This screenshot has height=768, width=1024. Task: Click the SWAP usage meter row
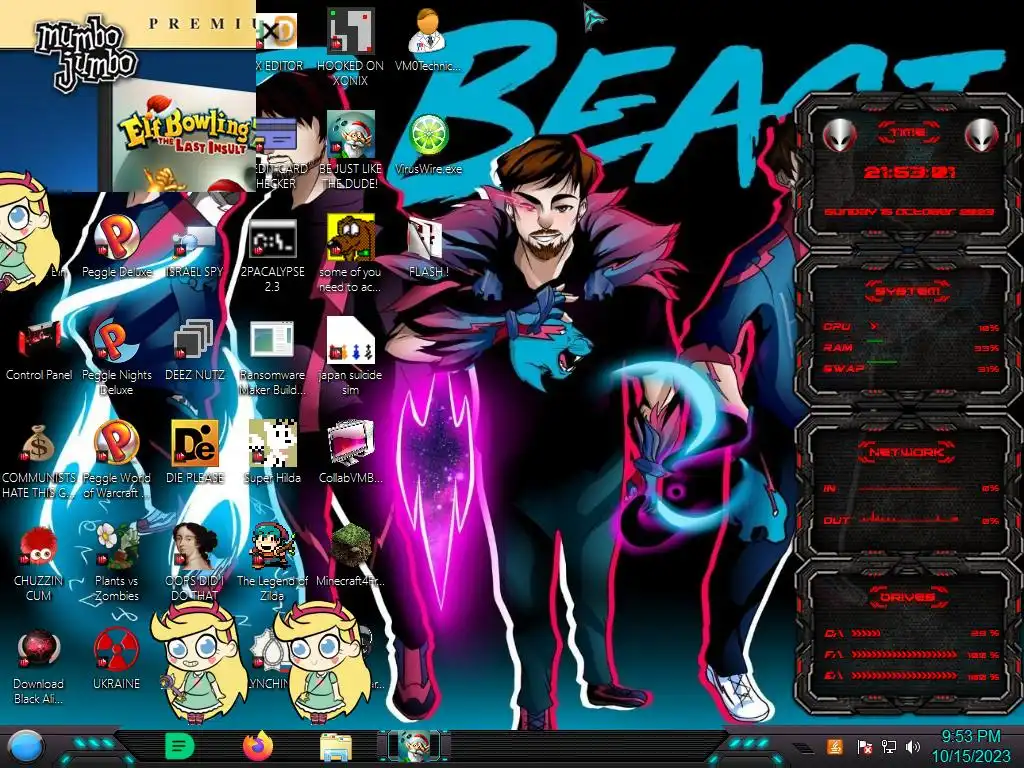point(911,368)
